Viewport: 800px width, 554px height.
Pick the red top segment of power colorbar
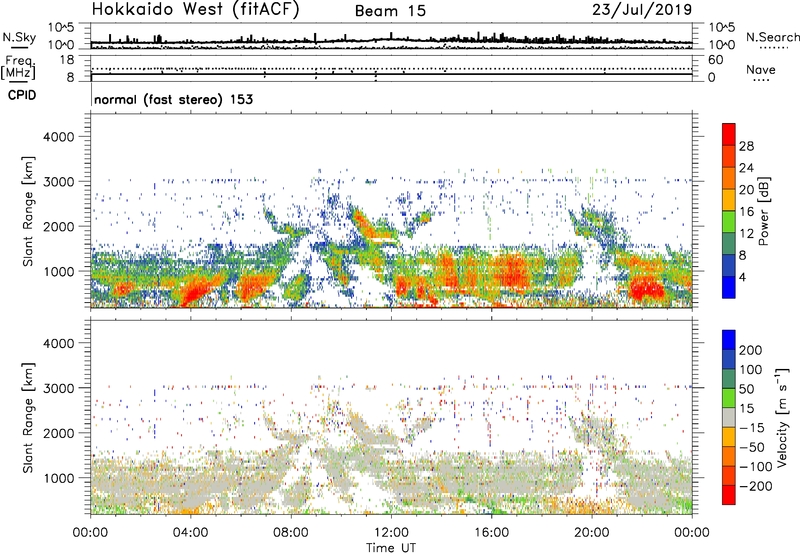tap(729, 135)
